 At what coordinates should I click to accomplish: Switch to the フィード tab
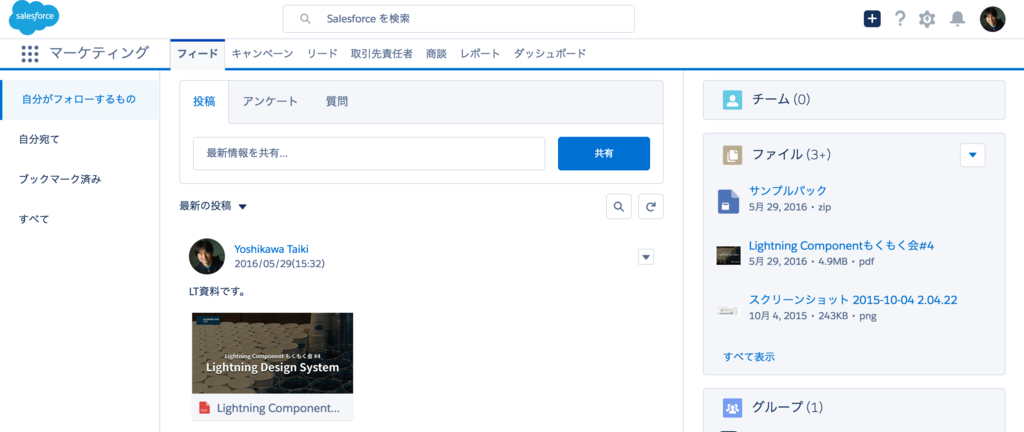click(197, 54)
